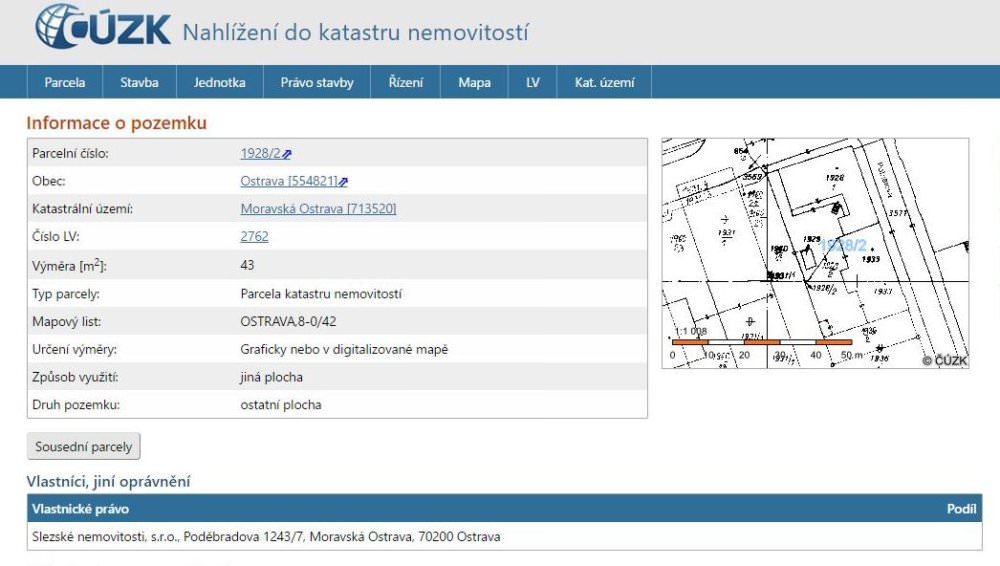This screenshot has width=1000, height=566.
Task: Select the jiná plocha value
Action: (272, 377)
